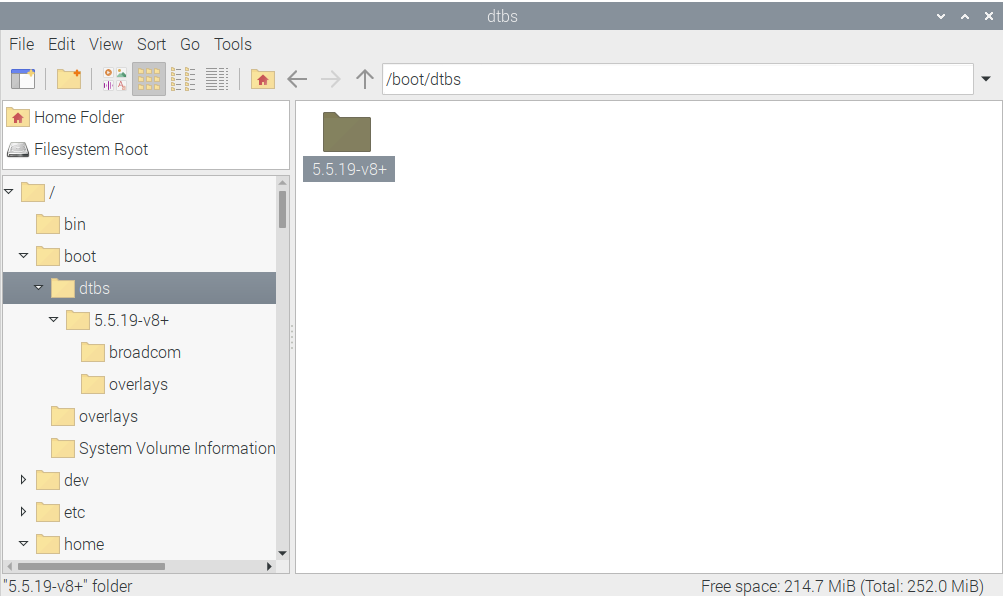
Task: Switch to thumbnail view mode
Action: 115,79
